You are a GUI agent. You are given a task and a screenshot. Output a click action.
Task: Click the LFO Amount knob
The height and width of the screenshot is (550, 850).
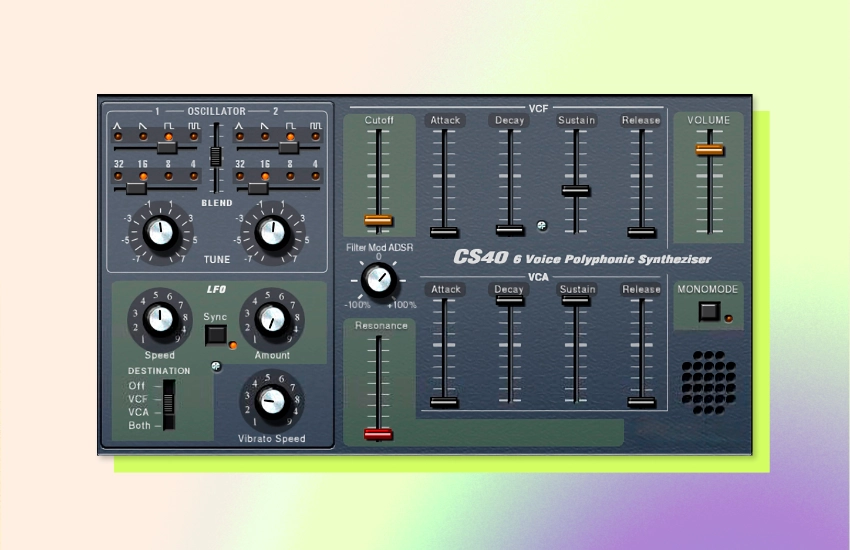coord(272,319)
